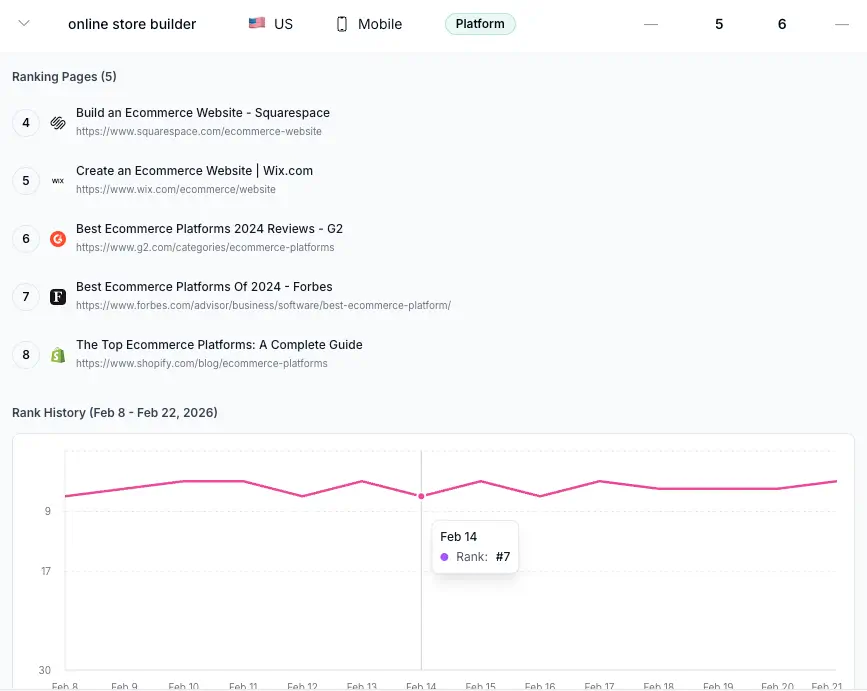Screen dimensions: 867x691
Task: Click the Wix favicon in the ranking list
Action: (57, 180)
